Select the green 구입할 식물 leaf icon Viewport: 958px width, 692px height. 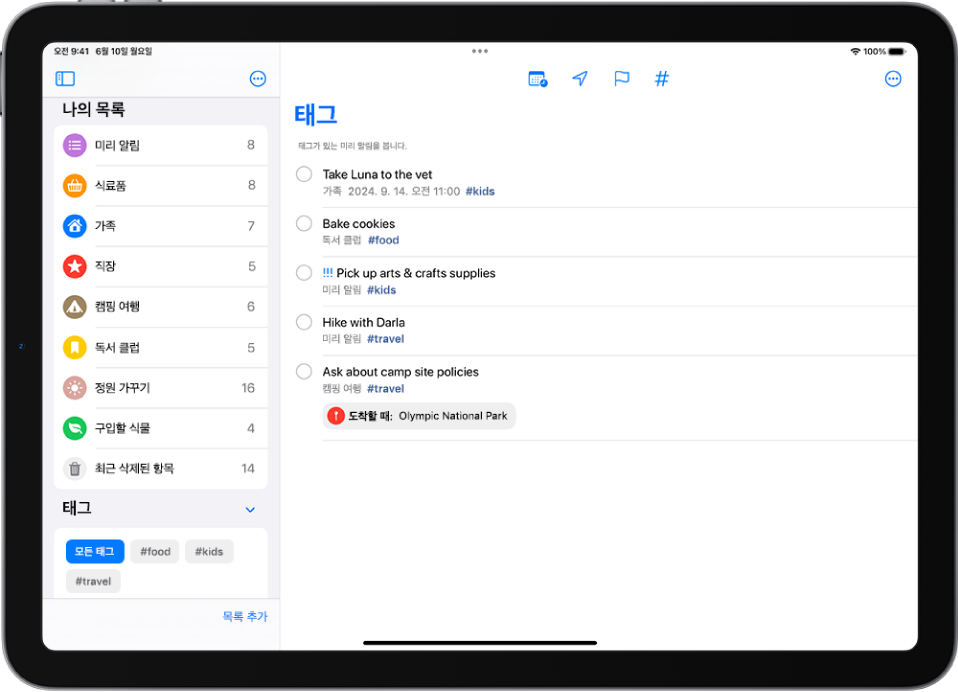click(x=75, y=428)
